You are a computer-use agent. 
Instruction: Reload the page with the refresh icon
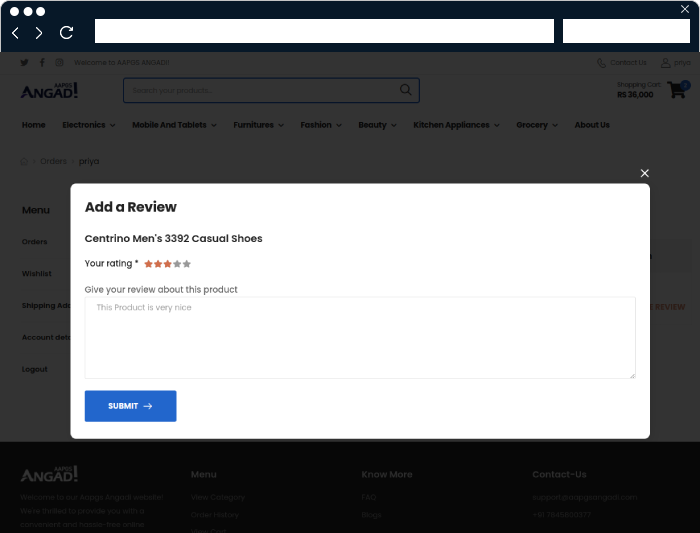pos(66,32)
